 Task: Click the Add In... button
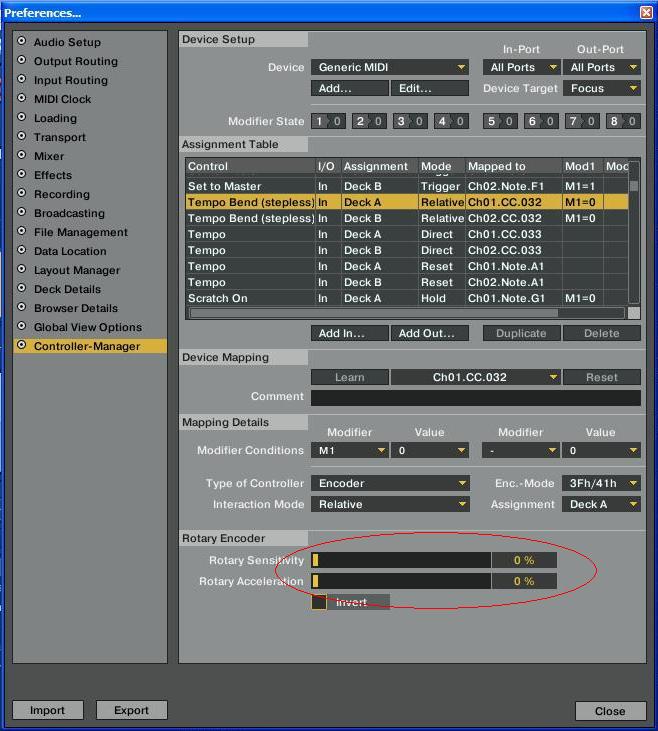click(350, 333)
